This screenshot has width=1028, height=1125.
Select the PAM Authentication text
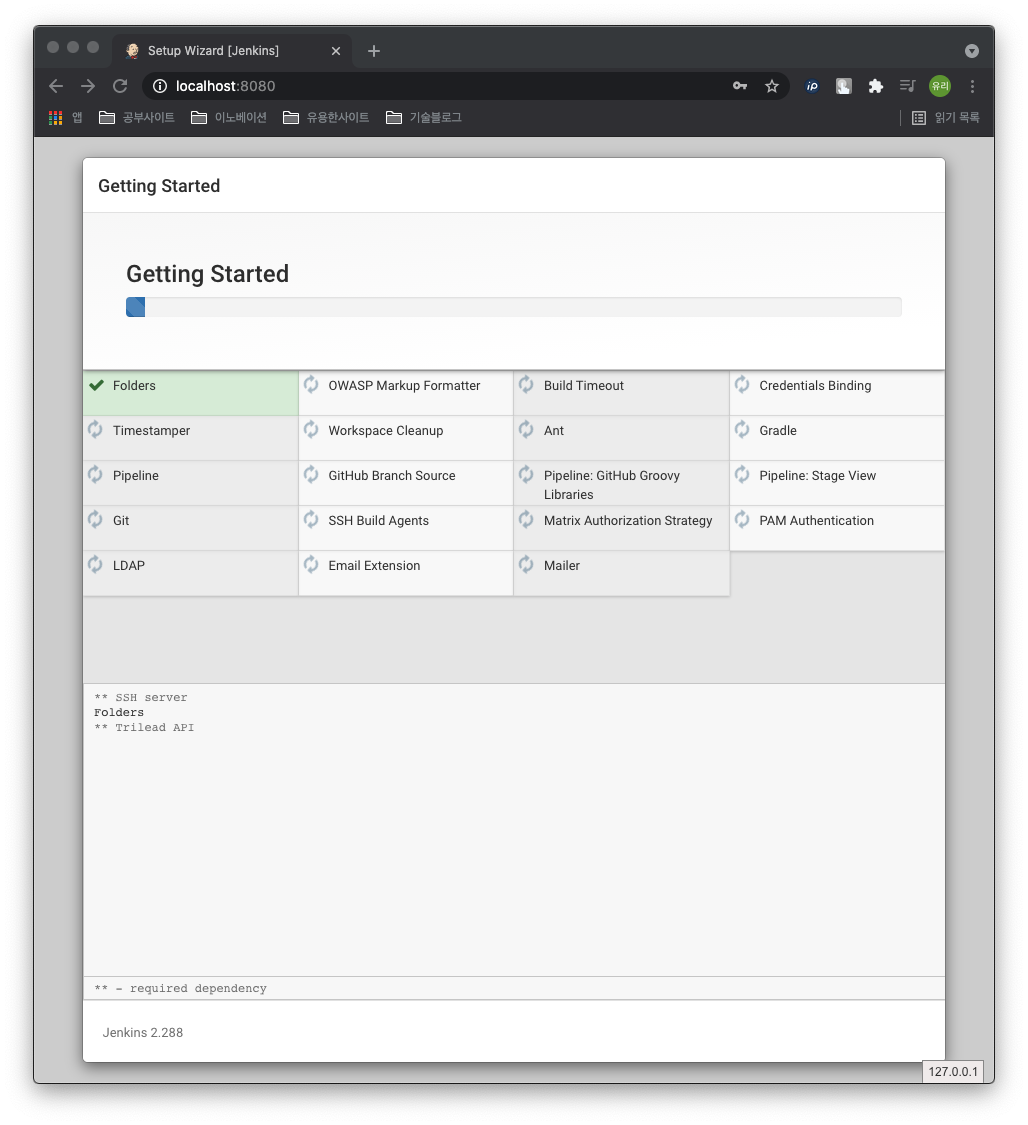[x=816, y=521]
